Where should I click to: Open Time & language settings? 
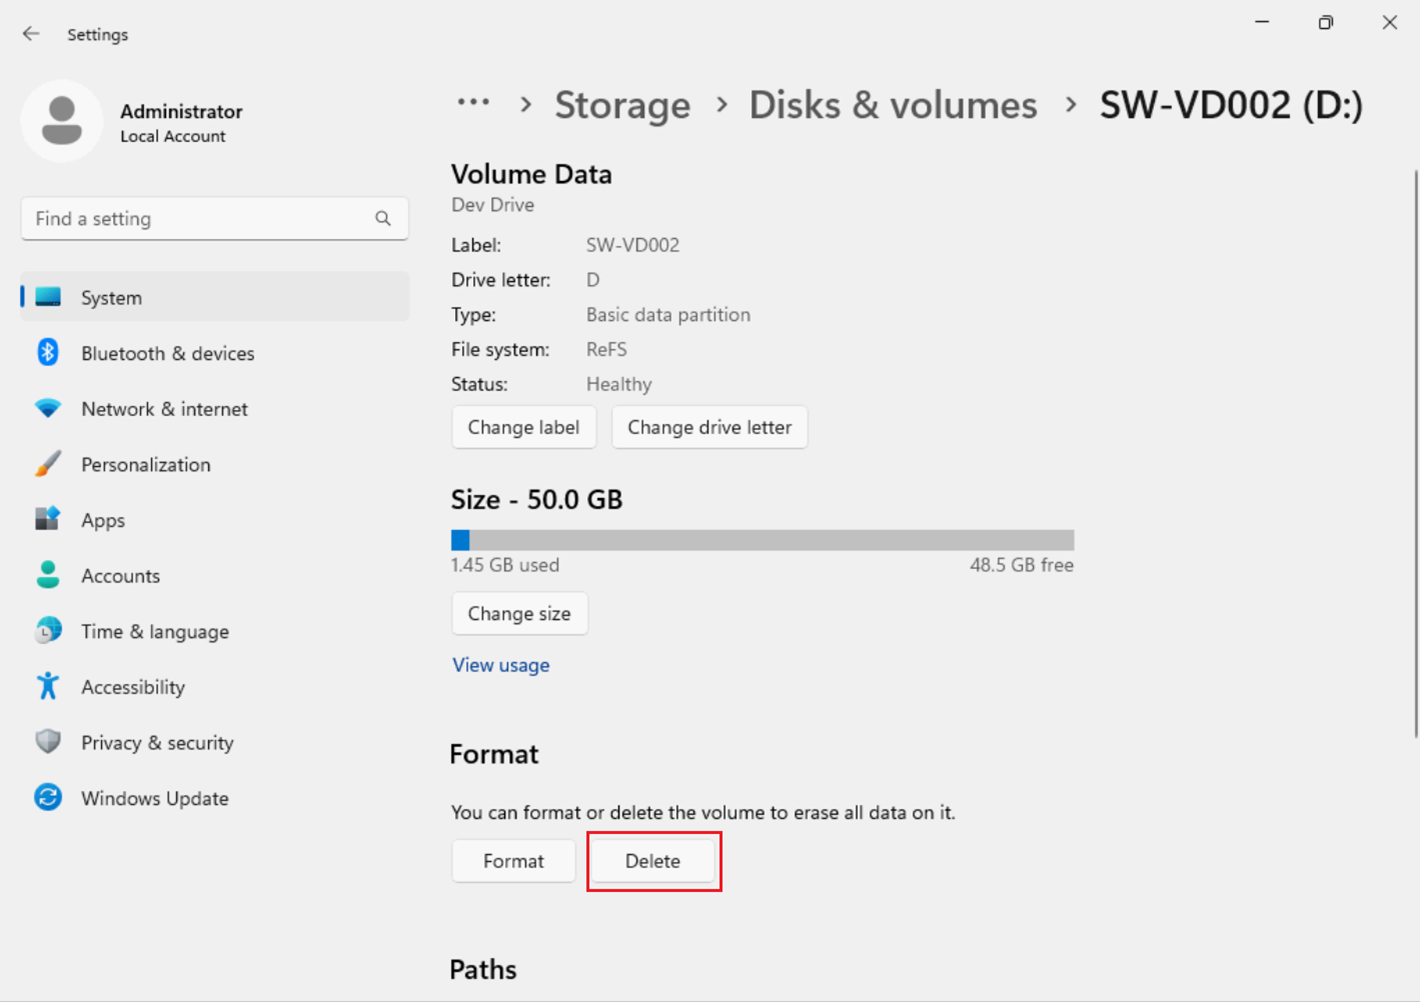pyautogui.click(x=154, y=632)
